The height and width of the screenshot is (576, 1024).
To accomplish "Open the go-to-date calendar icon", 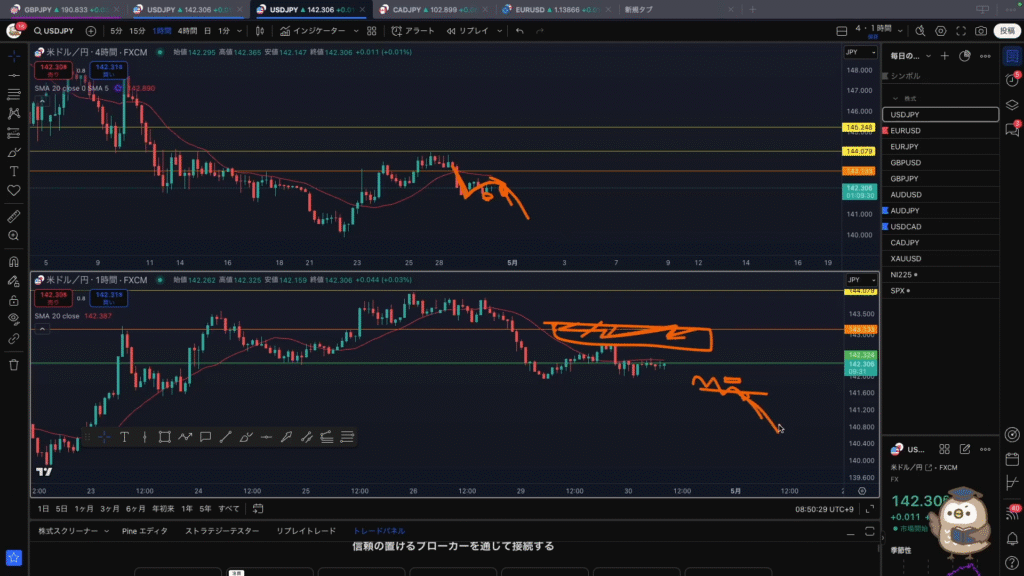I will pyautogui.click(x=258, y=509).
